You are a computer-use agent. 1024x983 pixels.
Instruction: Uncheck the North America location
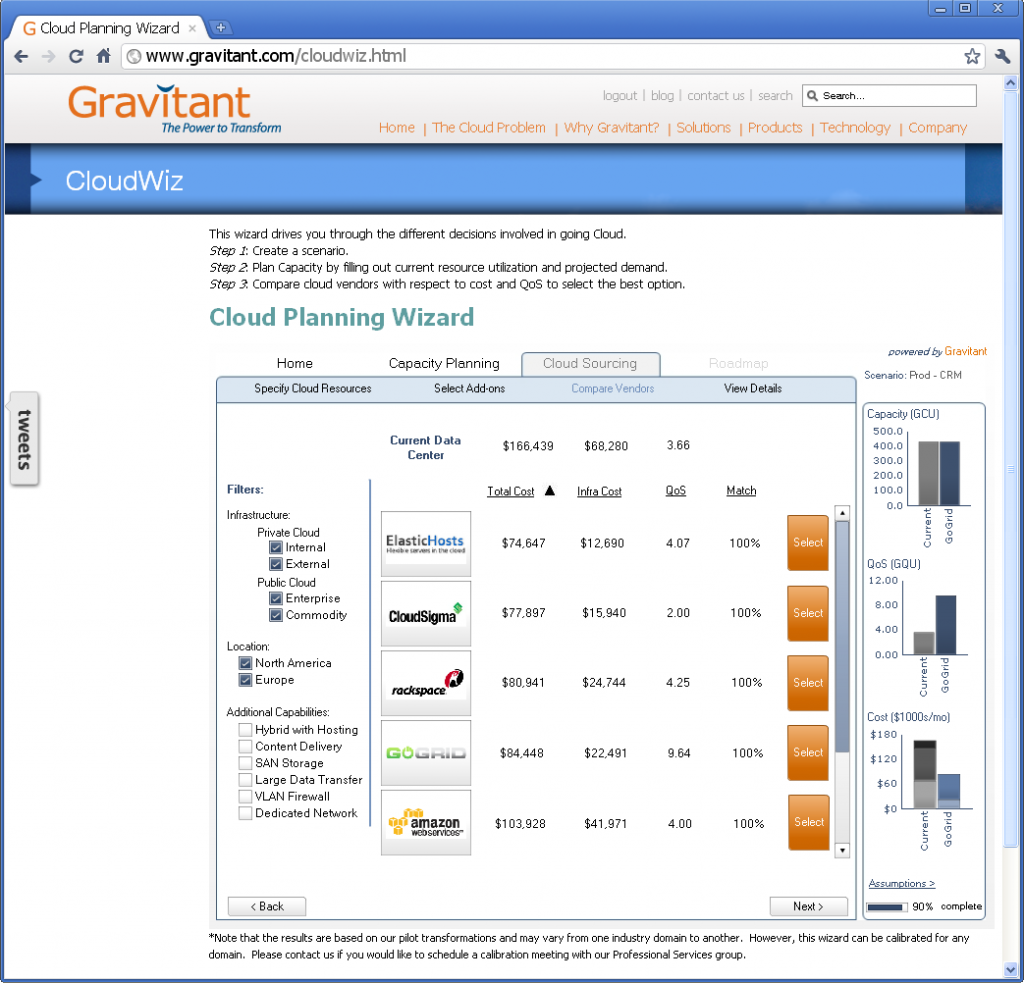tap(245, 663)
